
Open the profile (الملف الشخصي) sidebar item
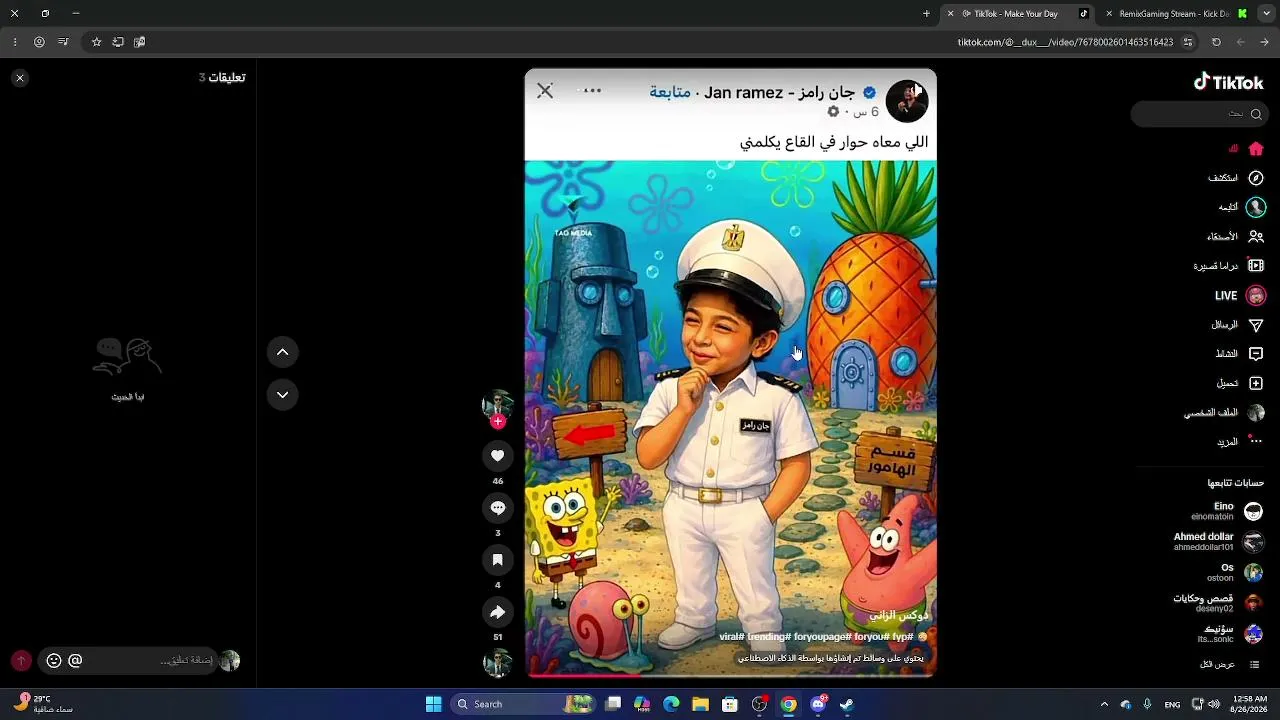pos(1225,413)
